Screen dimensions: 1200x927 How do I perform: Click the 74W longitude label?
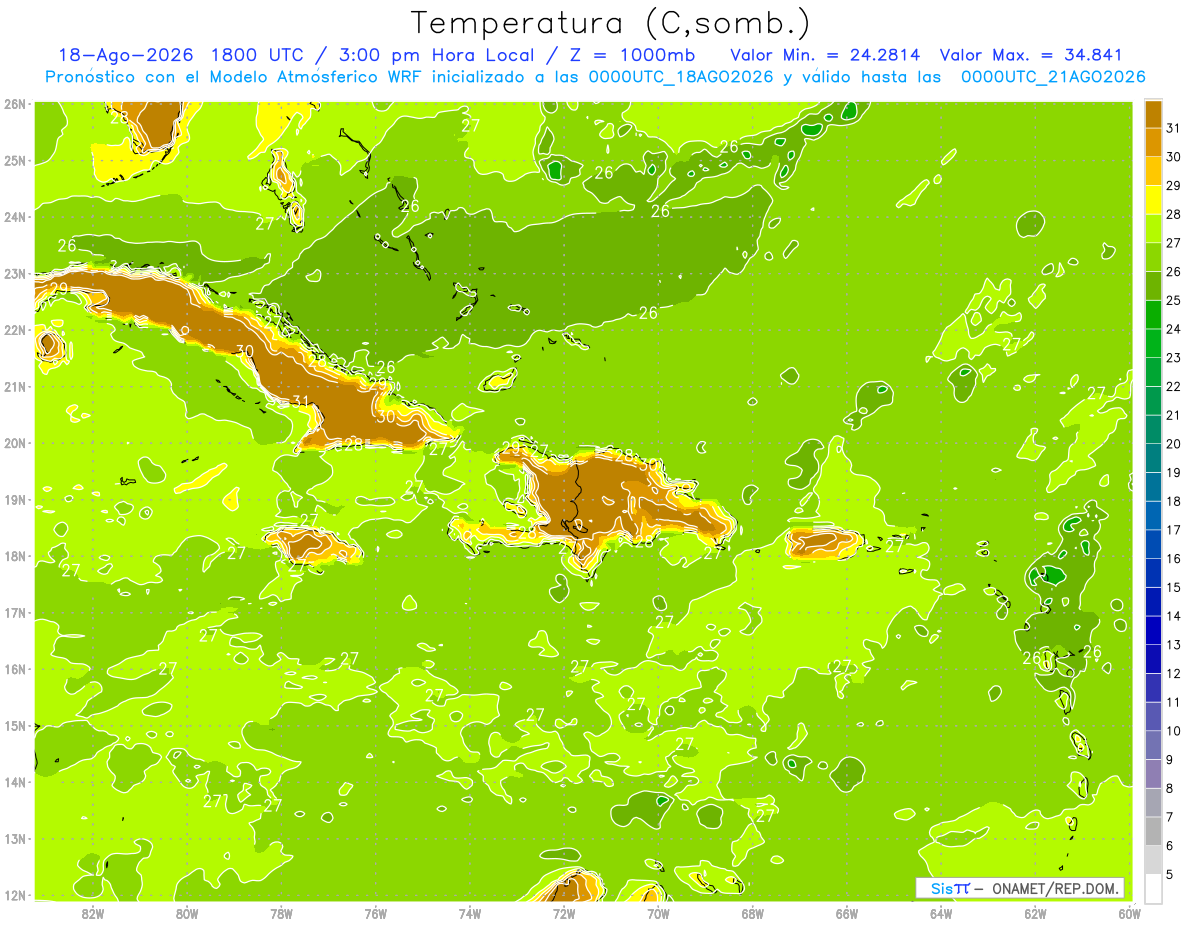tap(470, 913)
